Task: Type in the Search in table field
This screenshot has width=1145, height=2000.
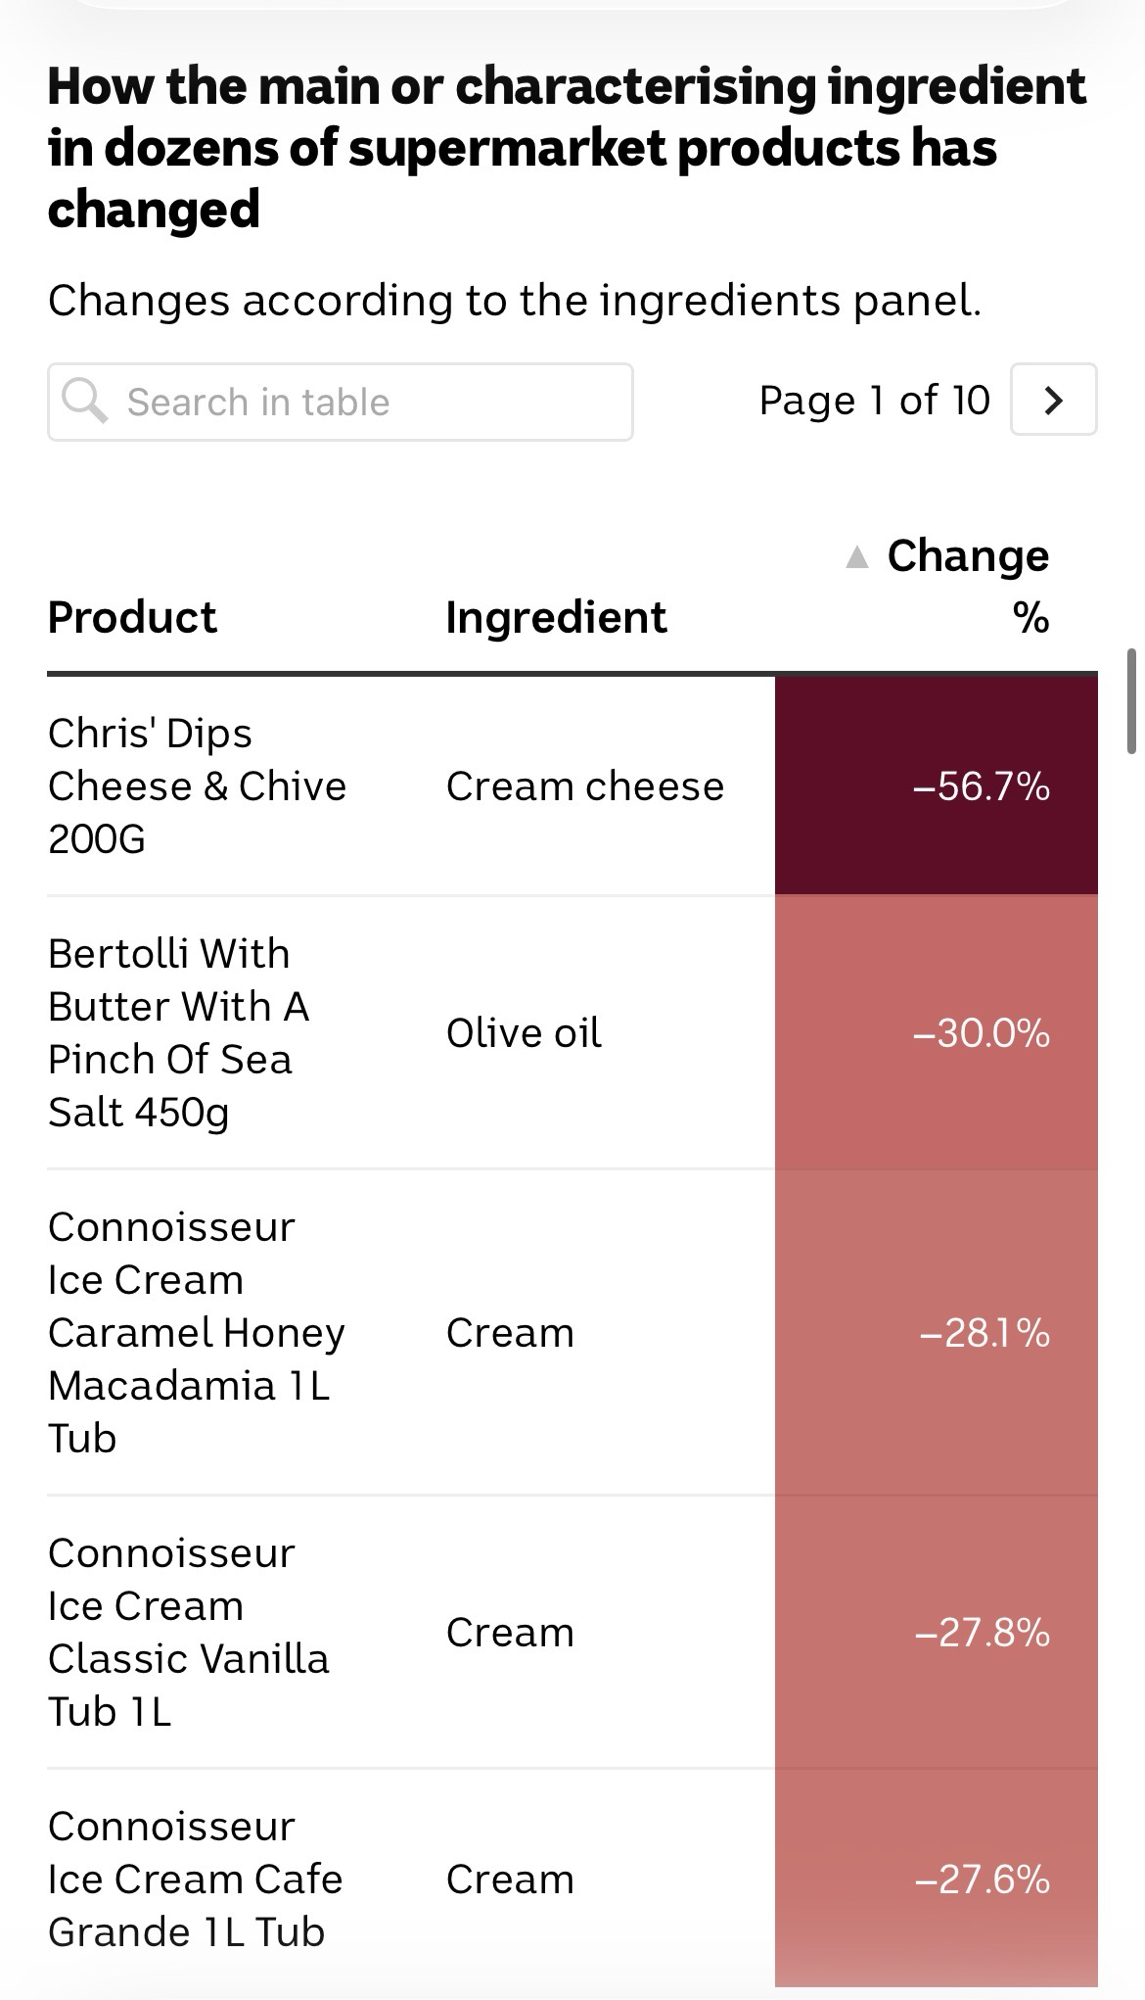Action: 360,402
